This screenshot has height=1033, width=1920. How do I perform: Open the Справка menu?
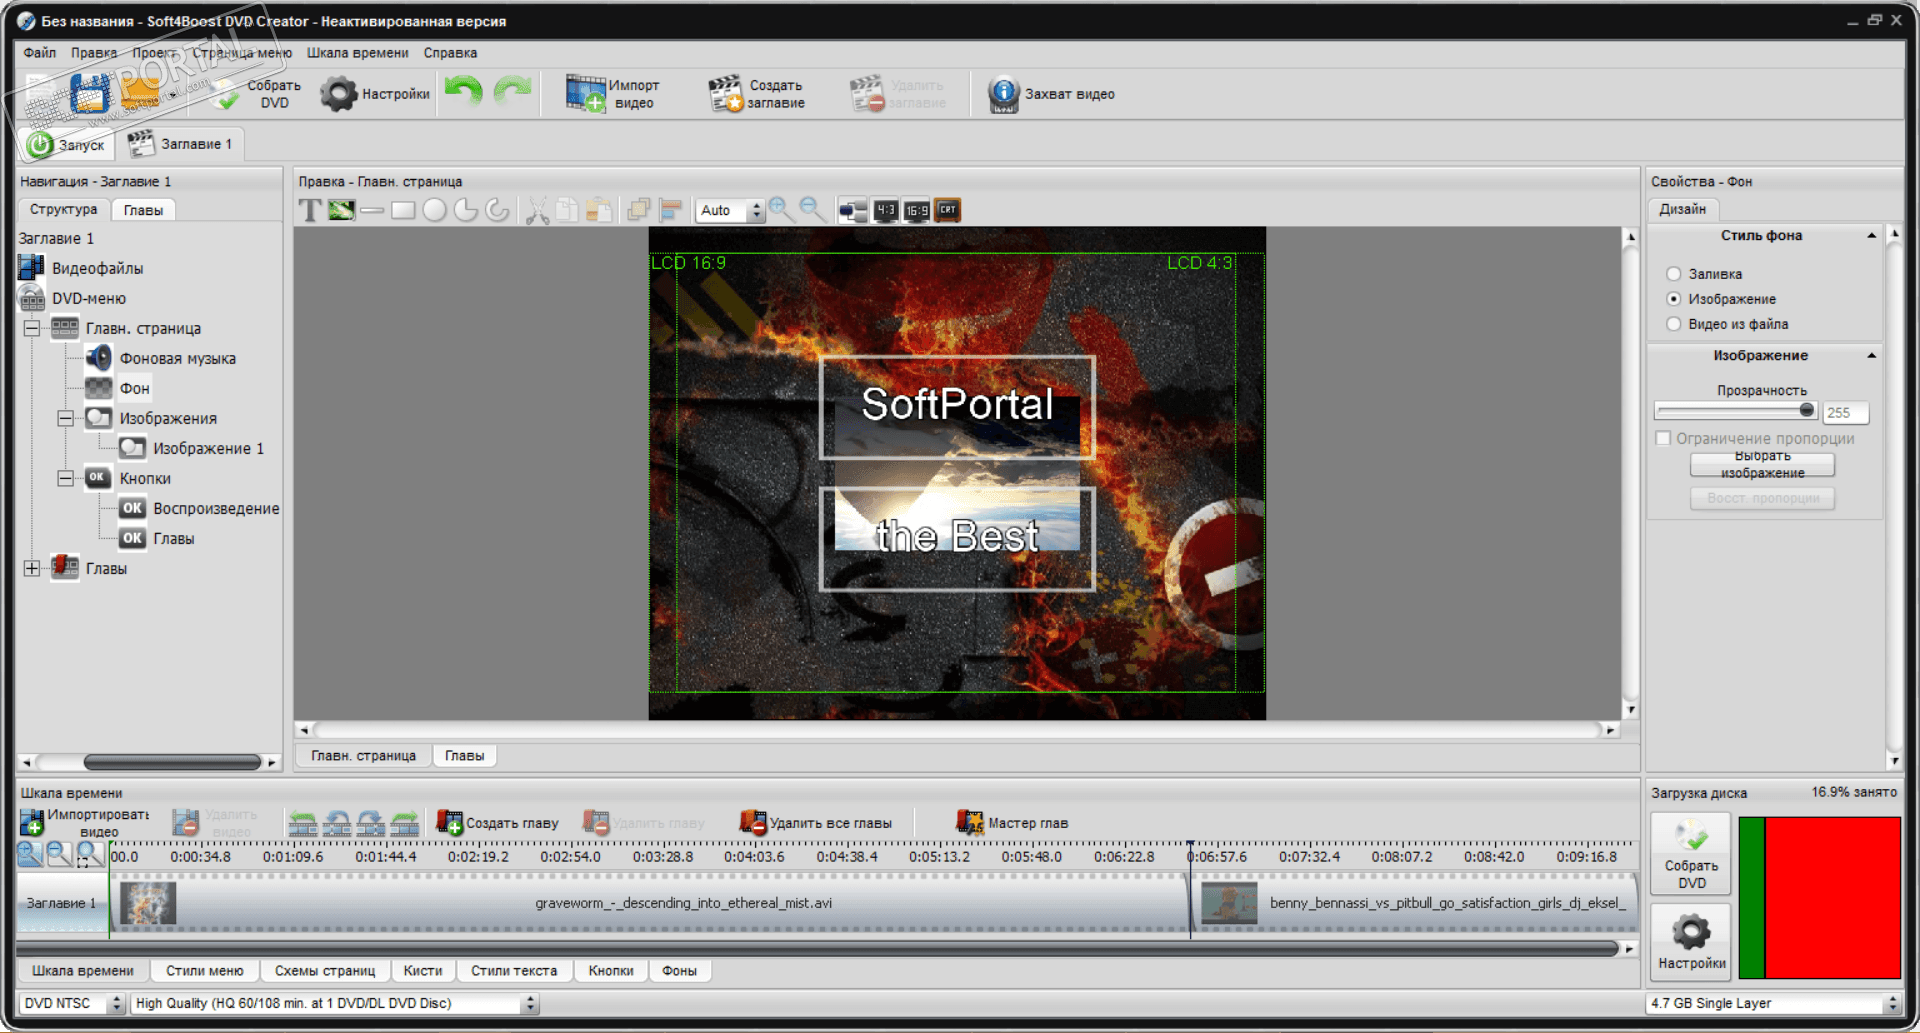tap(450, 53)
